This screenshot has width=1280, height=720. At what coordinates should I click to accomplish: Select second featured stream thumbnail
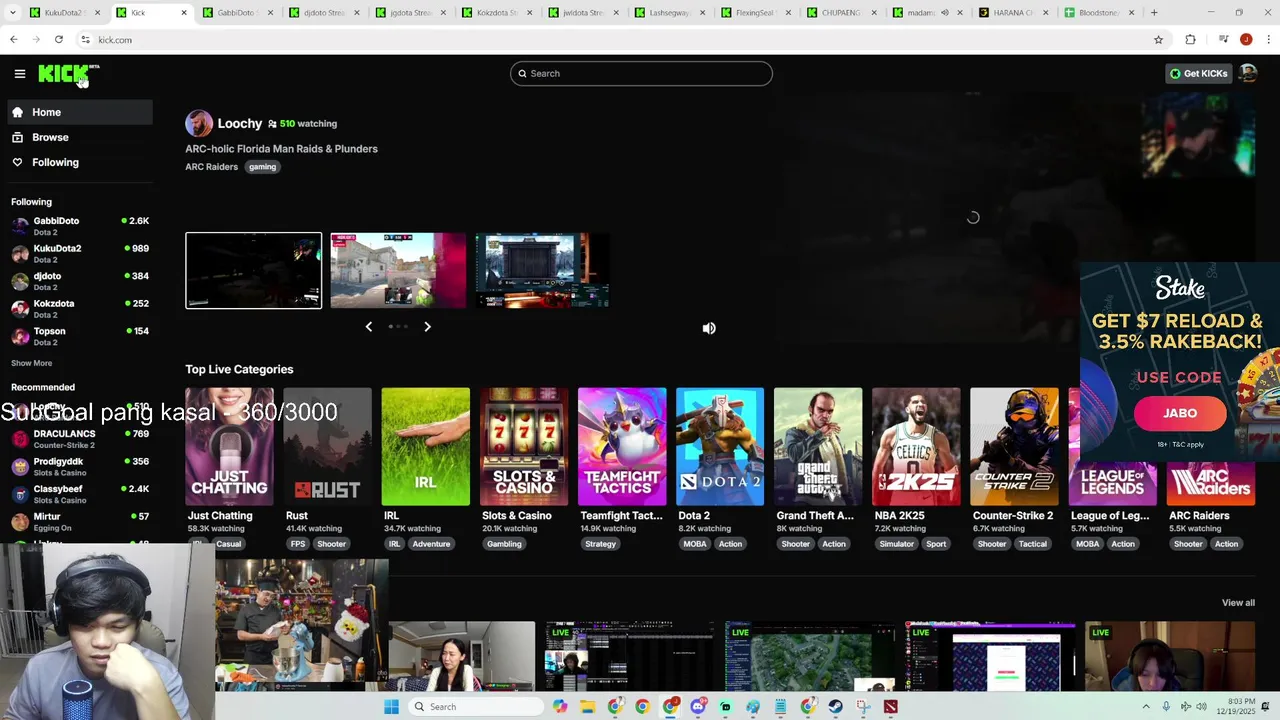[x=398, y=271]
